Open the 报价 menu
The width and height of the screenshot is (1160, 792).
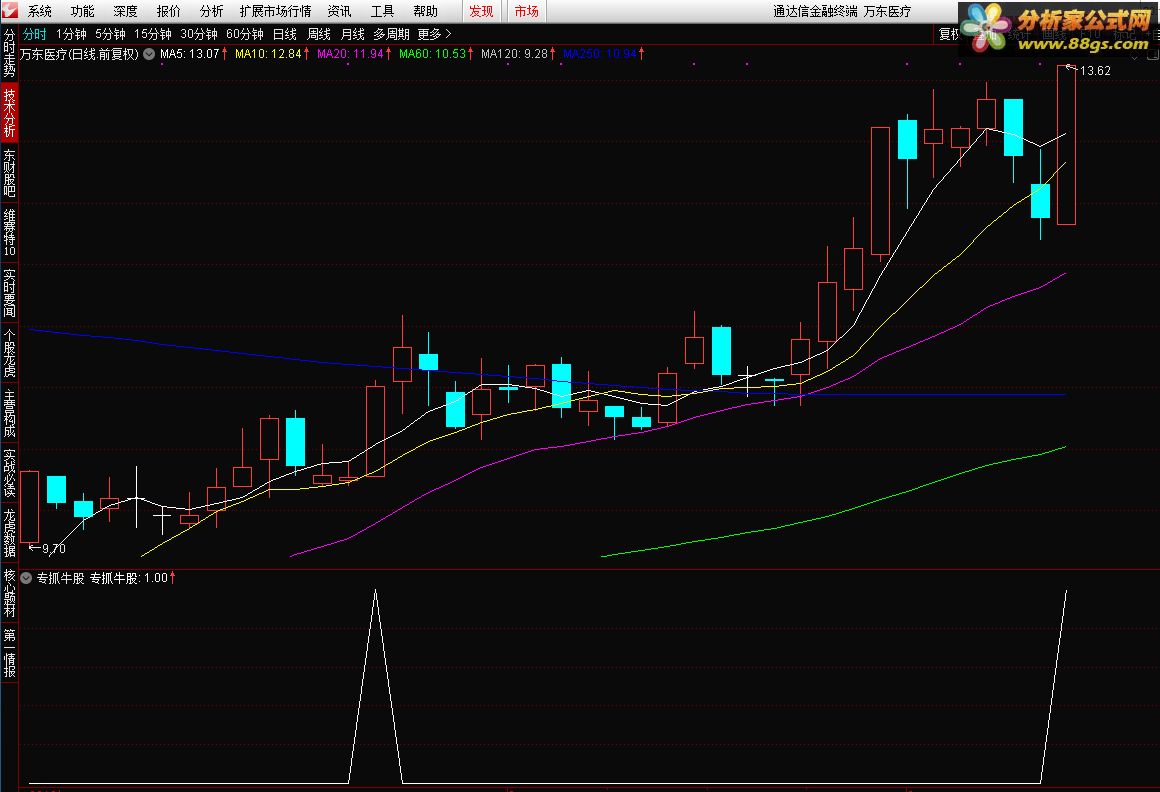pos(168,11)
